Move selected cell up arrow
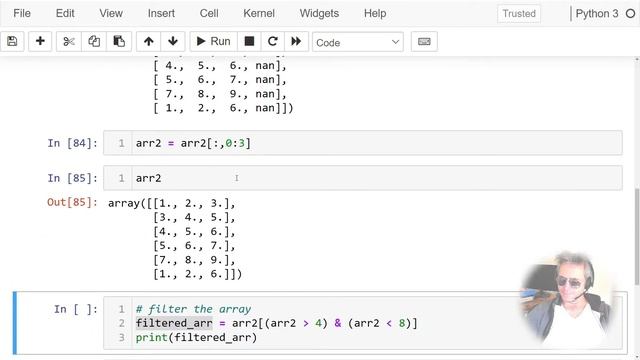 click(x=149, y=42)
